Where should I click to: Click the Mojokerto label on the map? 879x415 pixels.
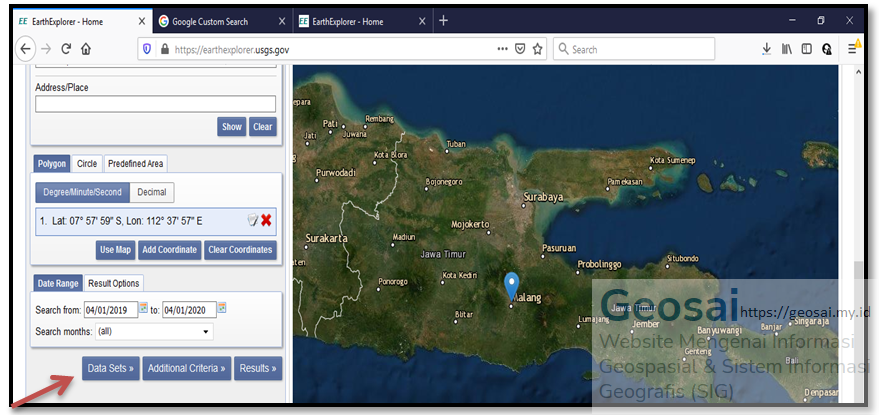pyautogui.click(x=470, y=225)
